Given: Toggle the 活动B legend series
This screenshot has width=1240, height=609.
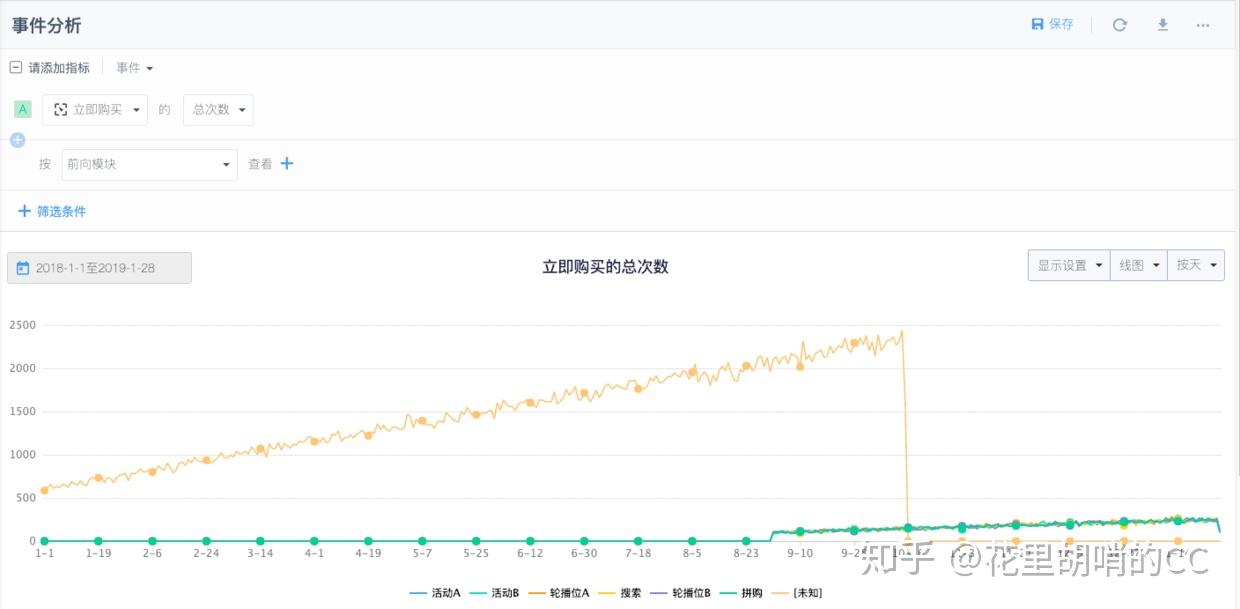Looking at the screenshot, I should coord(494,593).
